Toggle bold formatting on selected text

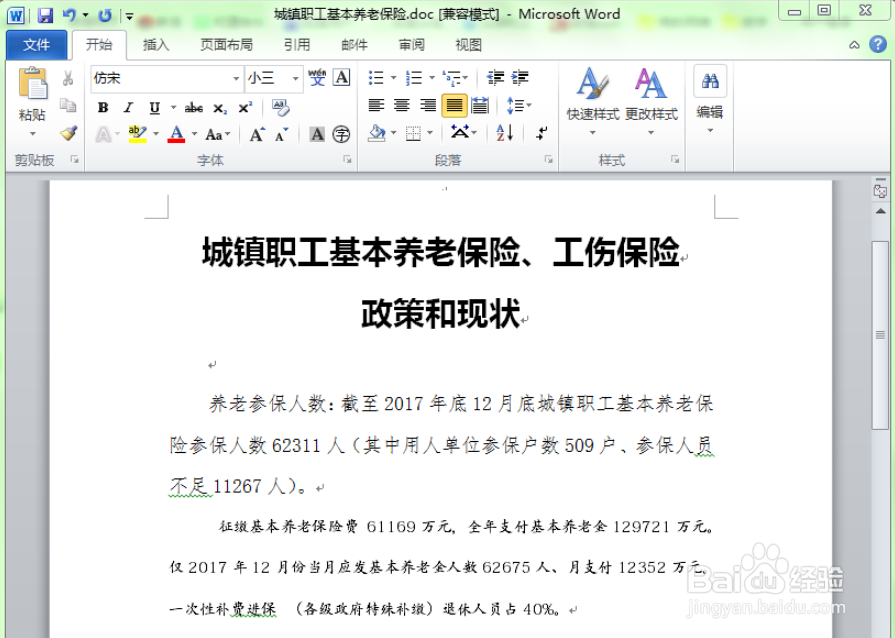pyautogui.click(x=105, y=107)
